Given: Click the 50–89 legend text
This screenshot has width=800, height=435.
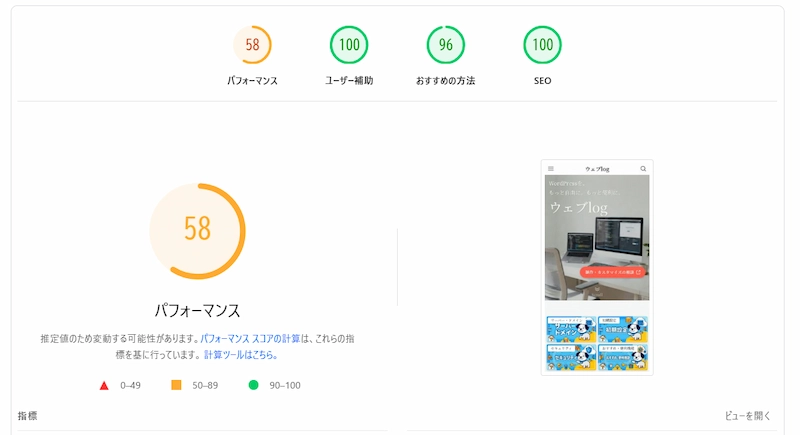Looking at the screenshot, I should pos(205,386).
